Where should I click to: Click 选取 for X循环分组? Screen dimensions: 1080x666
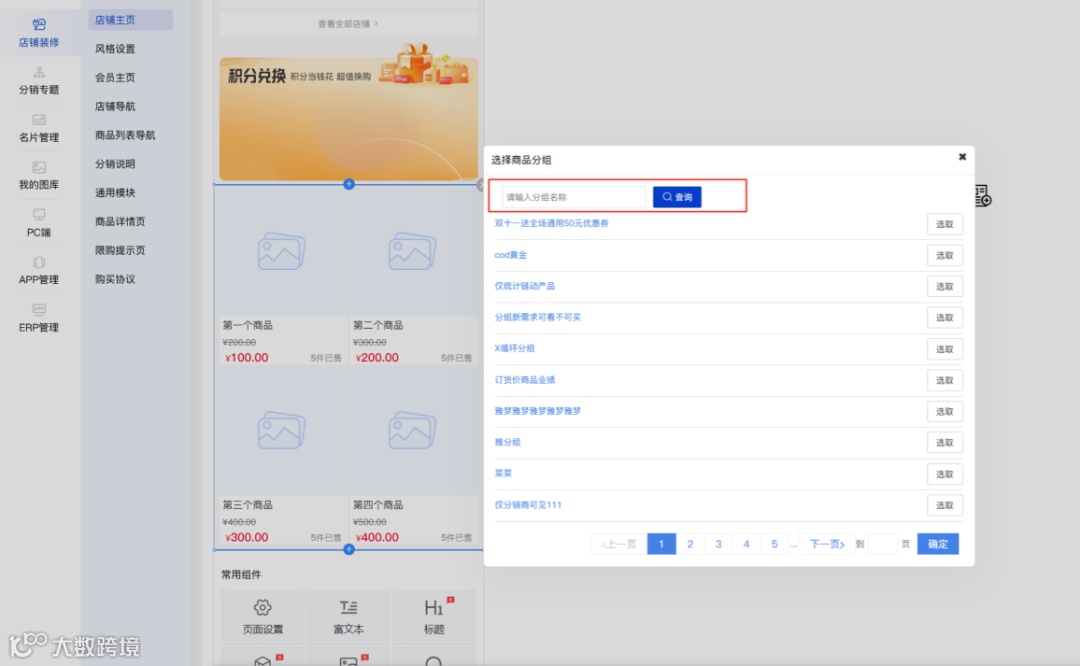click(944, 349)
